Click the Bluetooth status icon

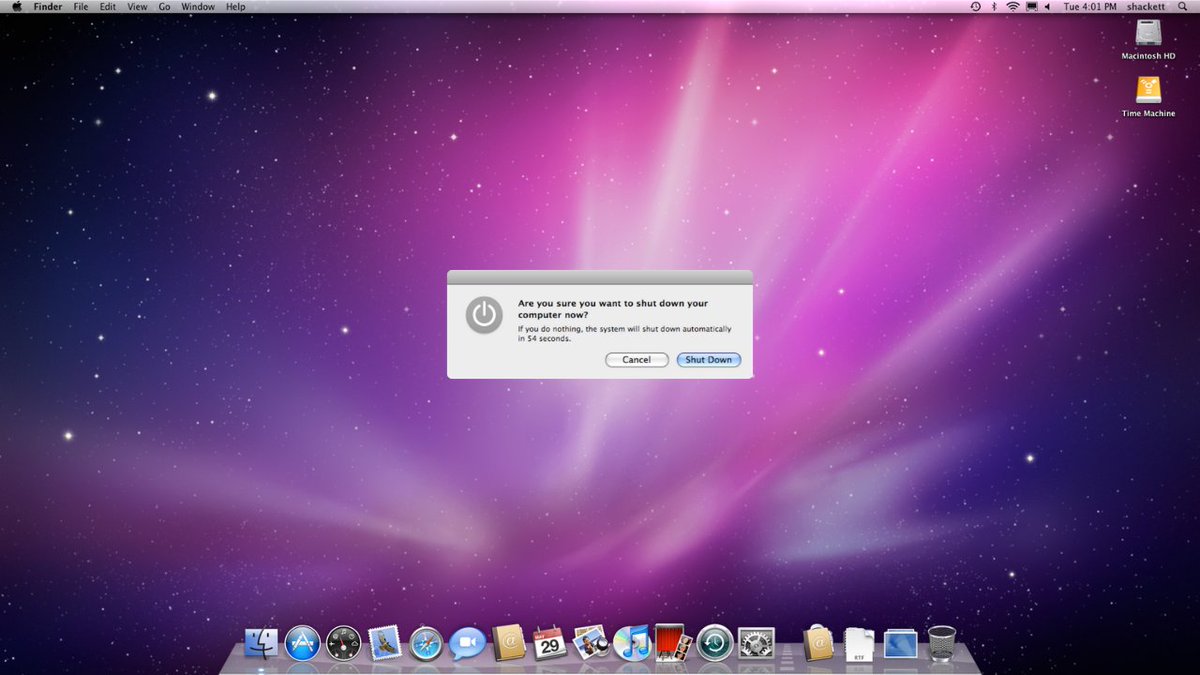[994, 7]
